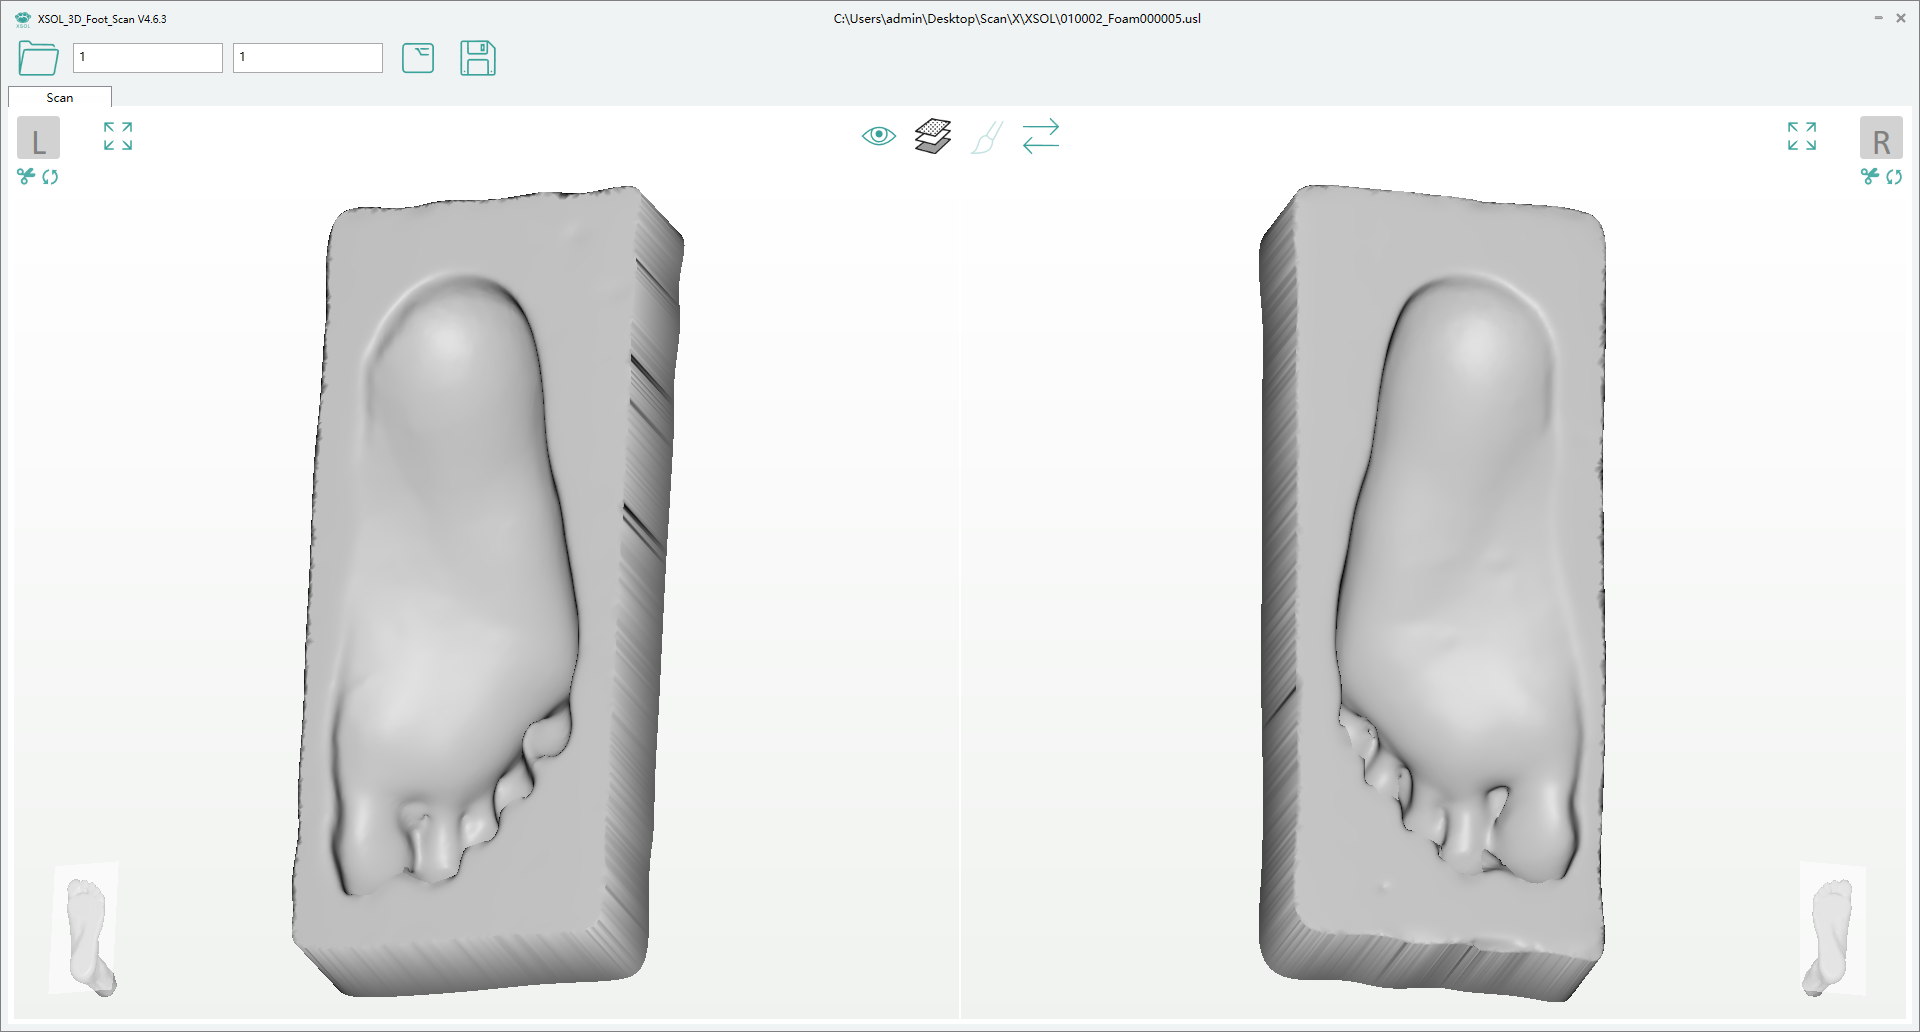Toggle the R foot side selector
The width and height of the screenshot is (1920, 1032).
coord(1883,138)
